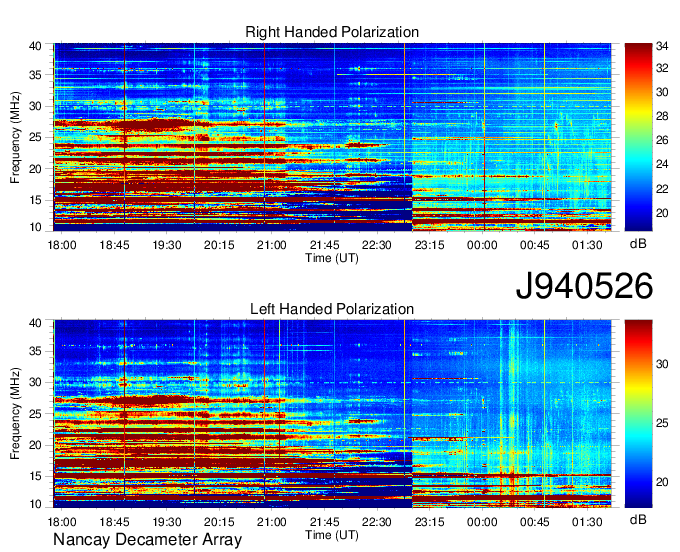Click the 21:00 time tick of the Right Handed plot

pyautogui.click(x=272, y=245)
